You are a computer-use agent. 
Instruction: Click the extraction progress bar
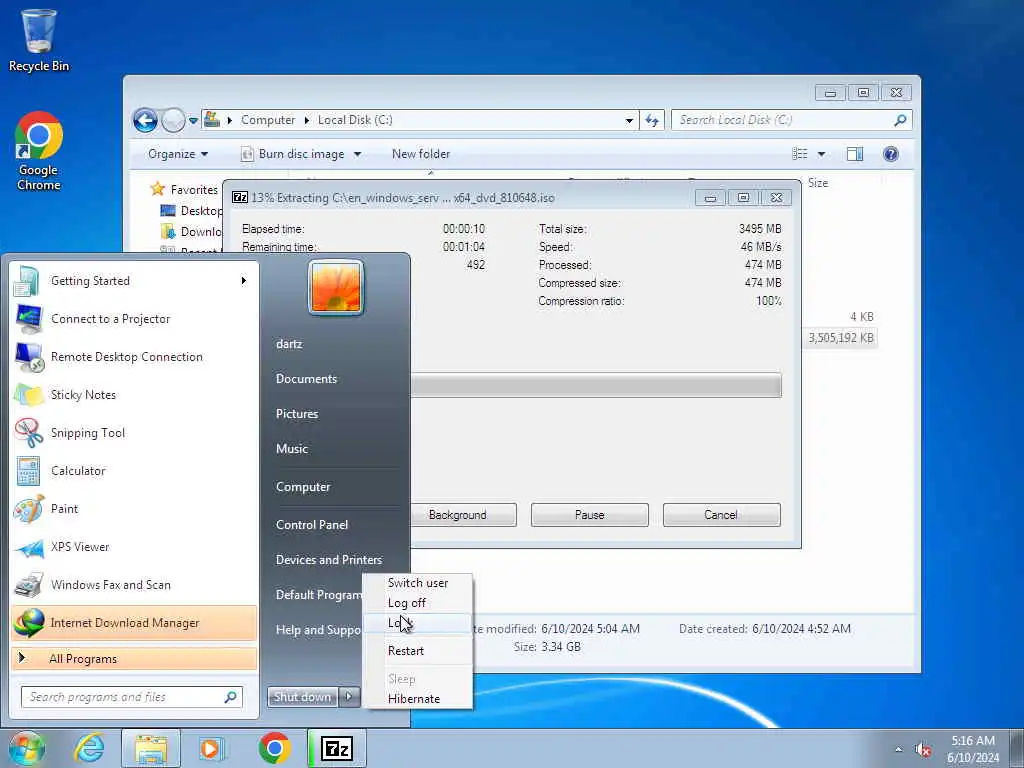(596, 385)
